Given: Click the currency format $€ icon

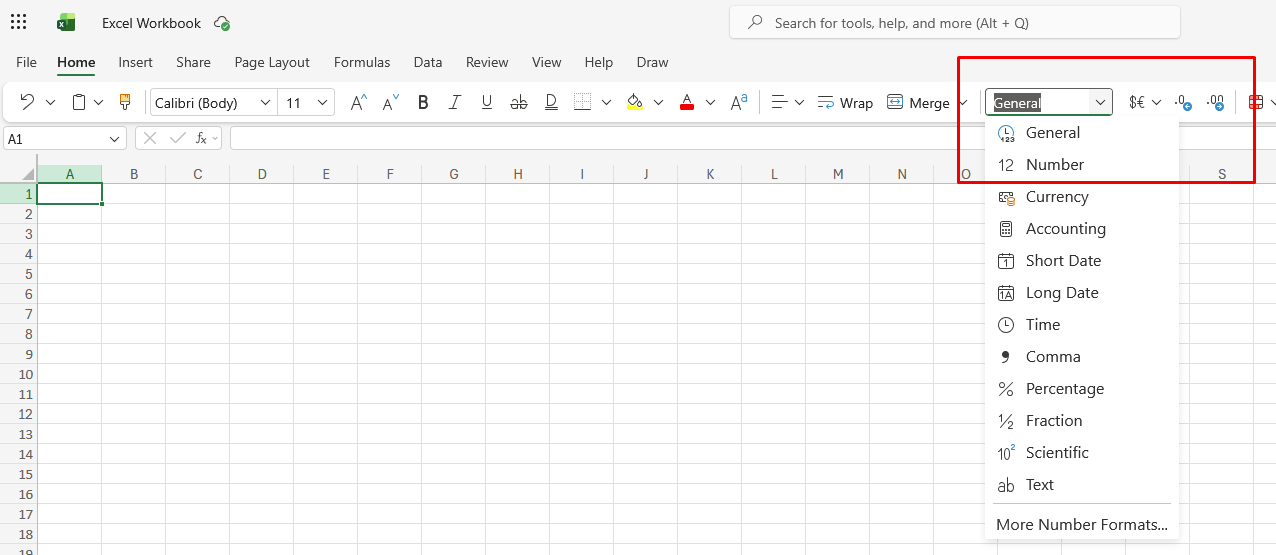Looking at the screenshot, I should (1137, 102).
